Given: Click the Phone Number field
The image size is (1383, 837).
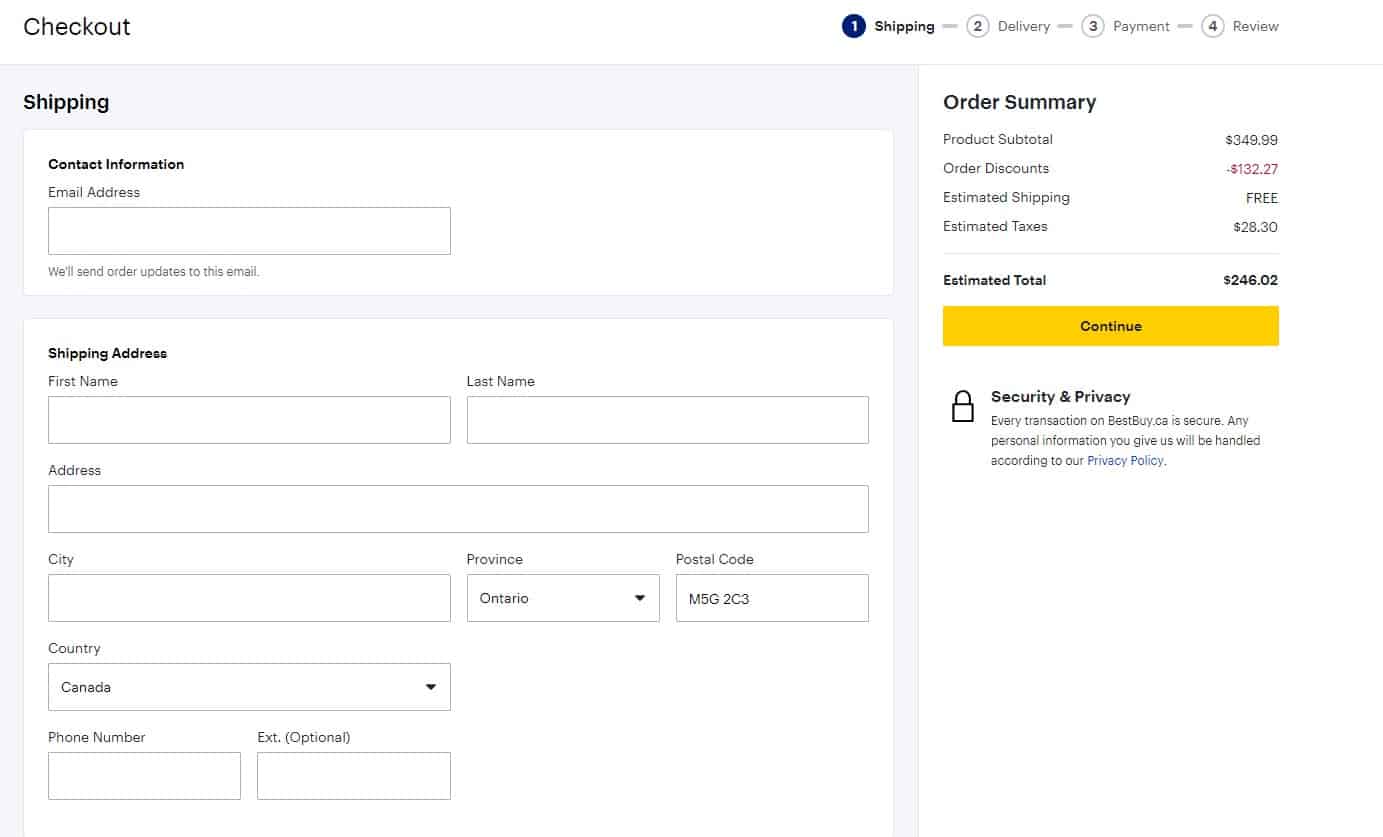Looking at the screenshot, I should [144, 776].
